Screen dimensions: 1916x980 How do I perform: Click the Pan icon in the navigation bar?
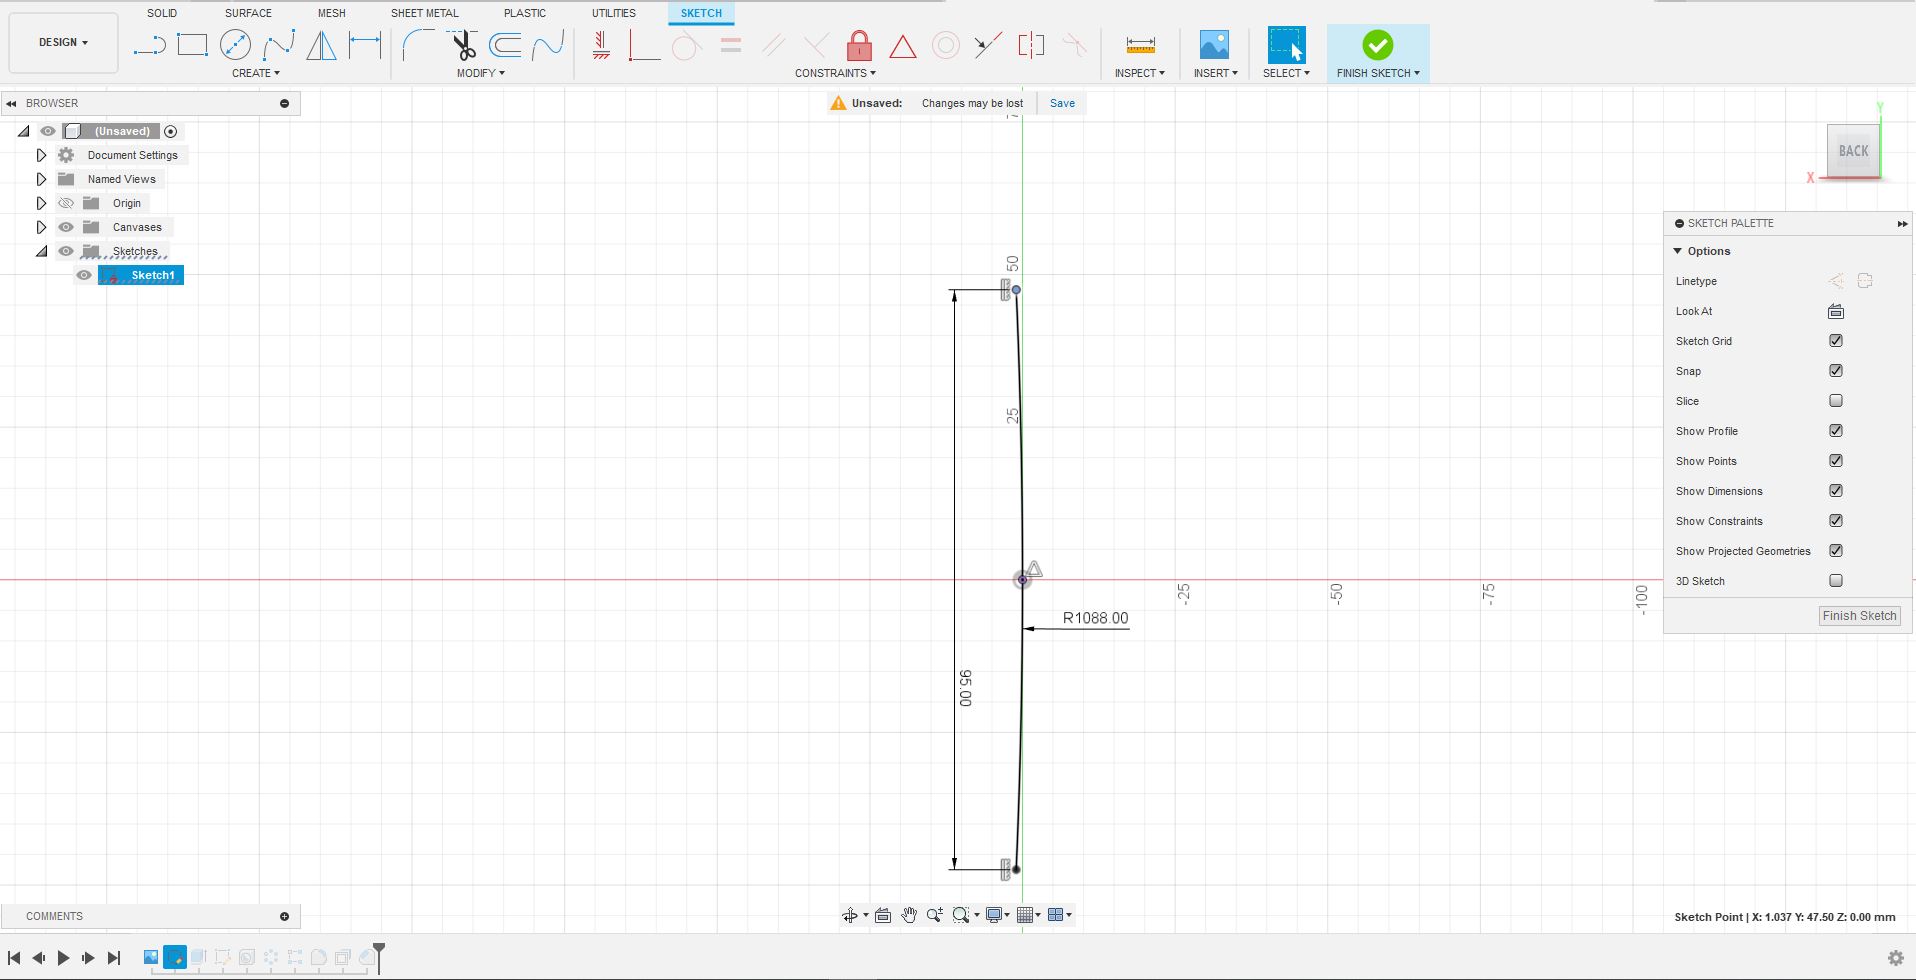(x=908, y=913)
